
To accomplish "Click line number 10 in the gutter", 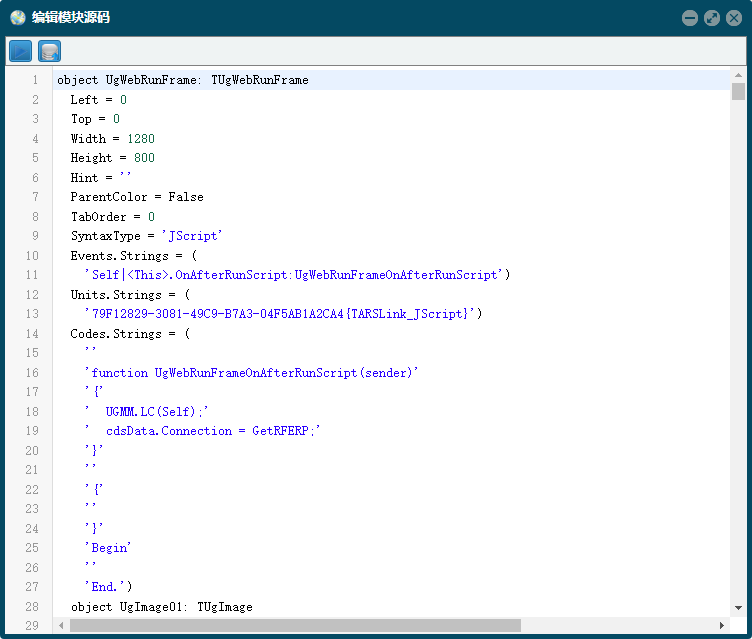I will [32, 256].
